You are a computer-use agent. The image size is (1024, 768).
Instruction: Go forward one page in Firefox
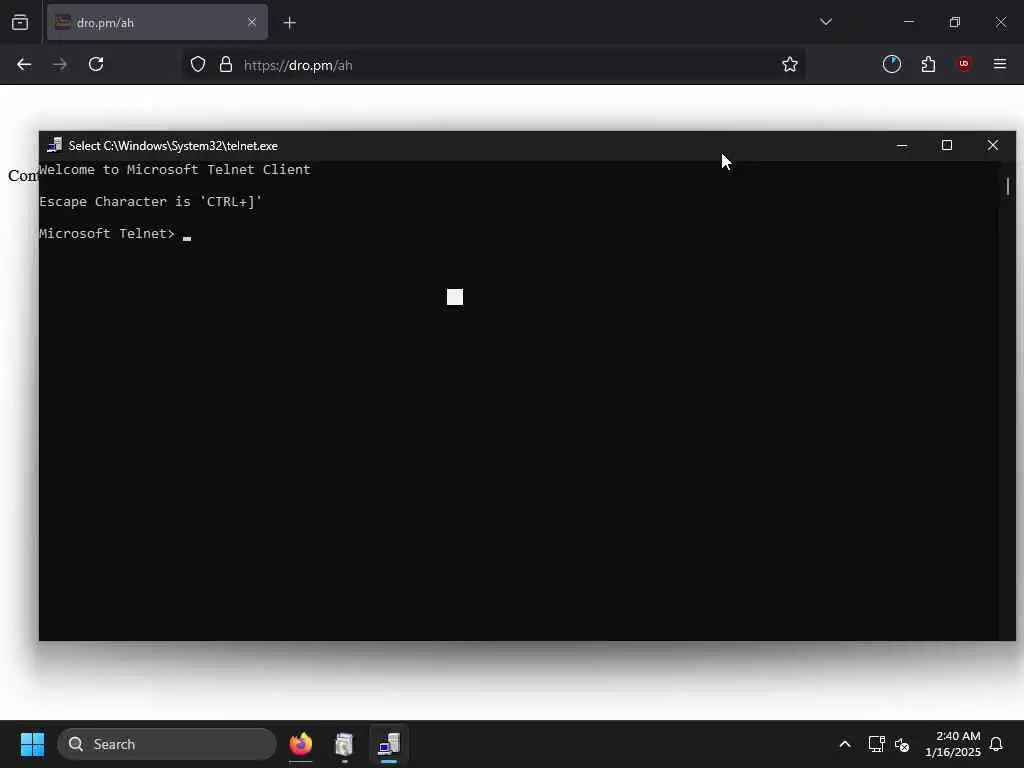[x=60, y=65]
